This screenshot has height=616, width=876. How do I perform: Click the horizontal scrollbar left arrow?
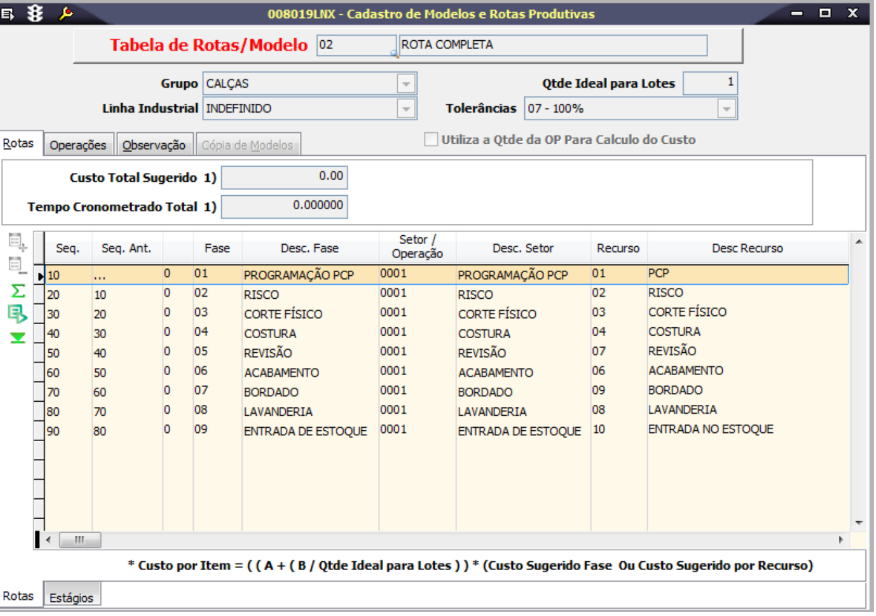point(49,540)
